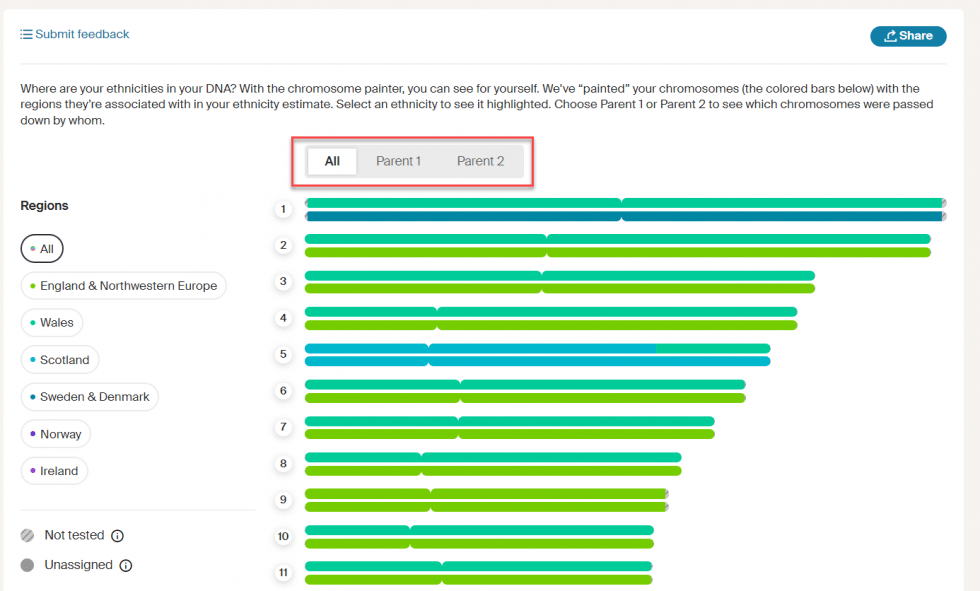Screen dimensions: 980x591
Task: Click the chromosome 1 number badge
Action: tap(283, 209)
